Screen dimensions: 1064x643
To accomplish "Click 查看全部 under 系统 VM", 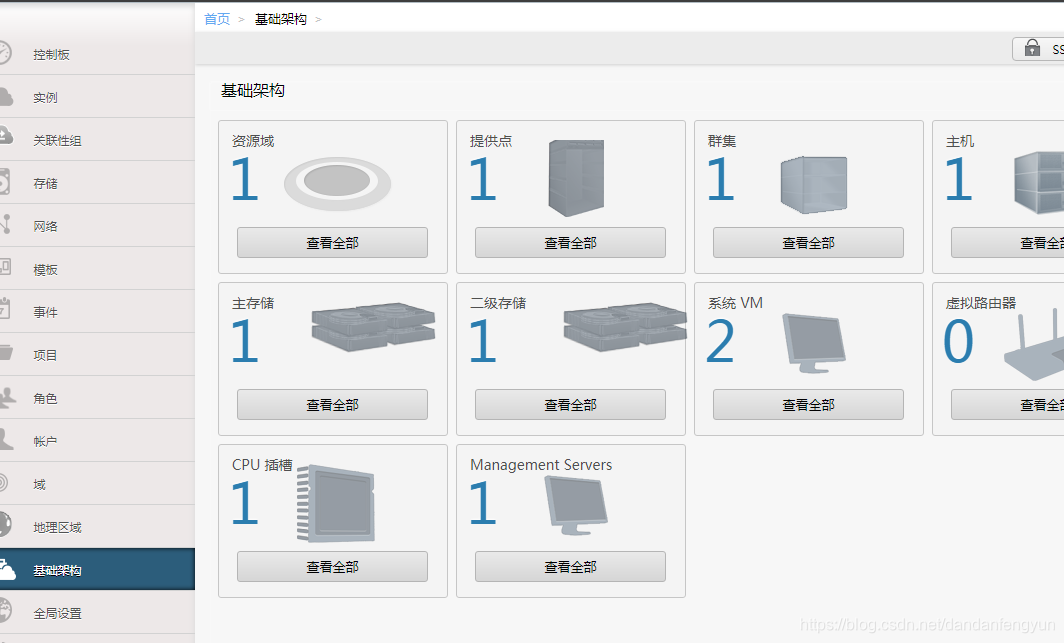I will (x=808, y=404).
